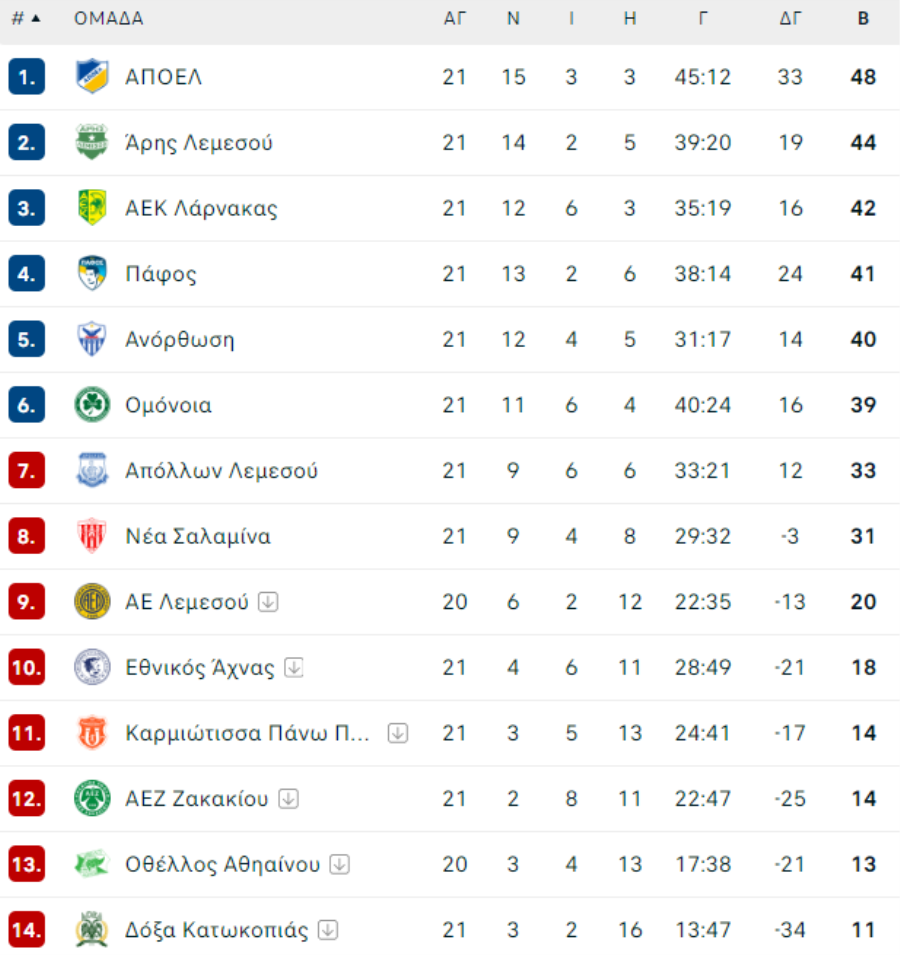The image size is (900, 955).
Task: Sort table by the # rank column
Action: coord(26,18)
